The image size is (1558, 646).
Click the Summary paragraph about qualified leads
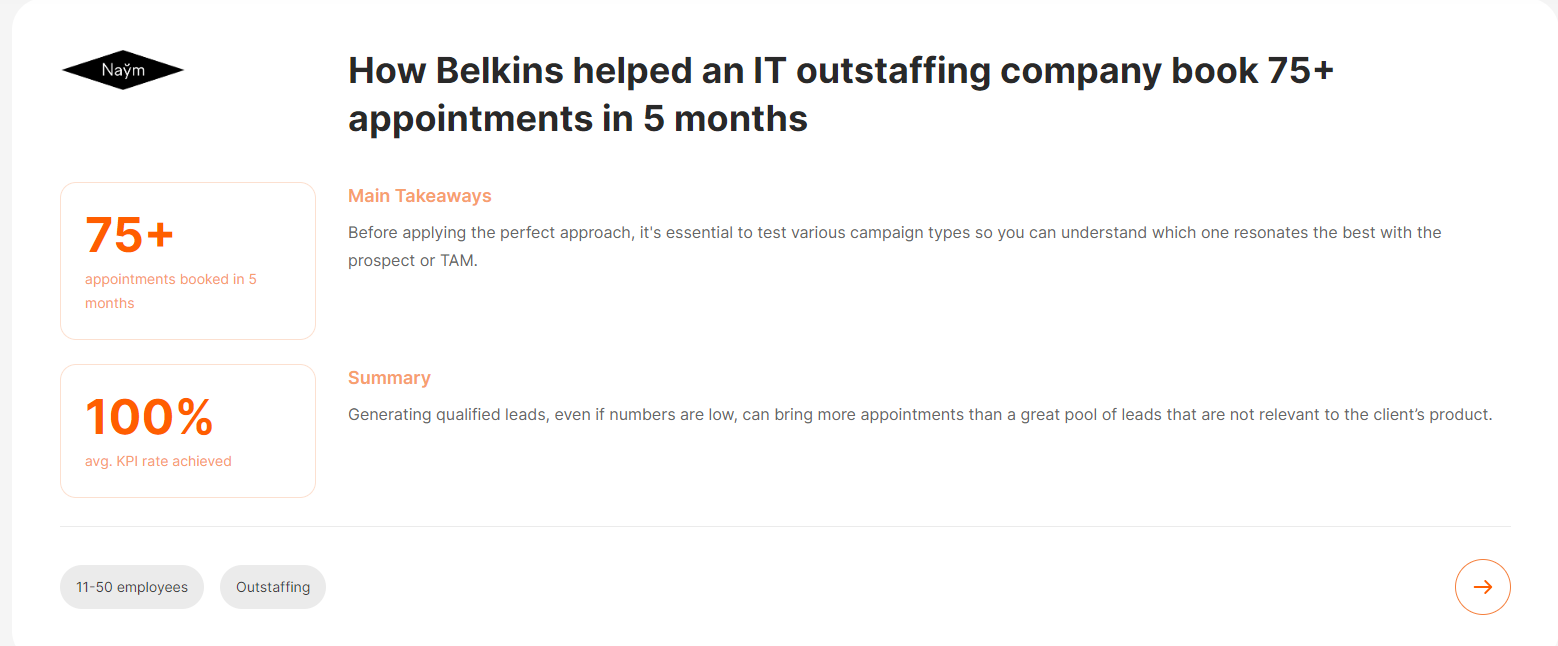click(x=920, y=414)
